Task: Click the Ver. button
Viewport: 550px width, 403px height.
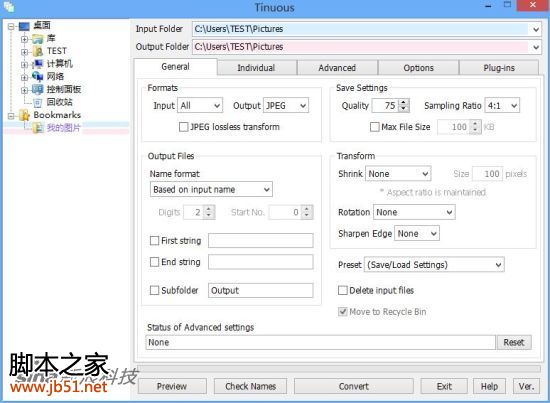Action: click(x=526, y=386)
